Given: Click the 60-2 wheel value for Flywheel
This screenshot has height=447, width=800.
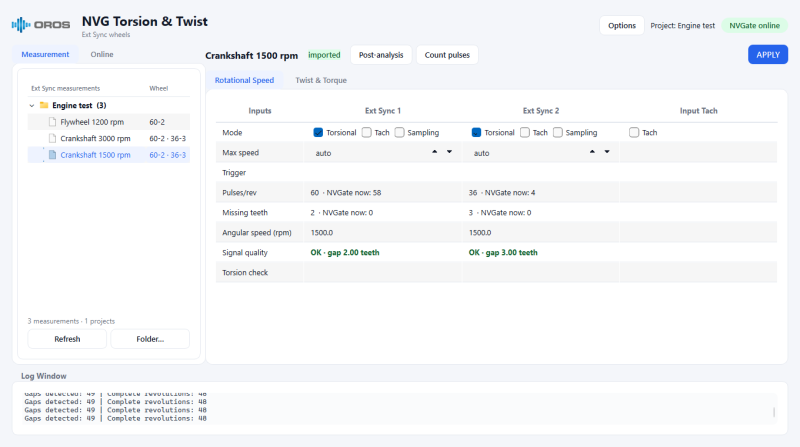Looking at the screenshot, I should 157,122.
